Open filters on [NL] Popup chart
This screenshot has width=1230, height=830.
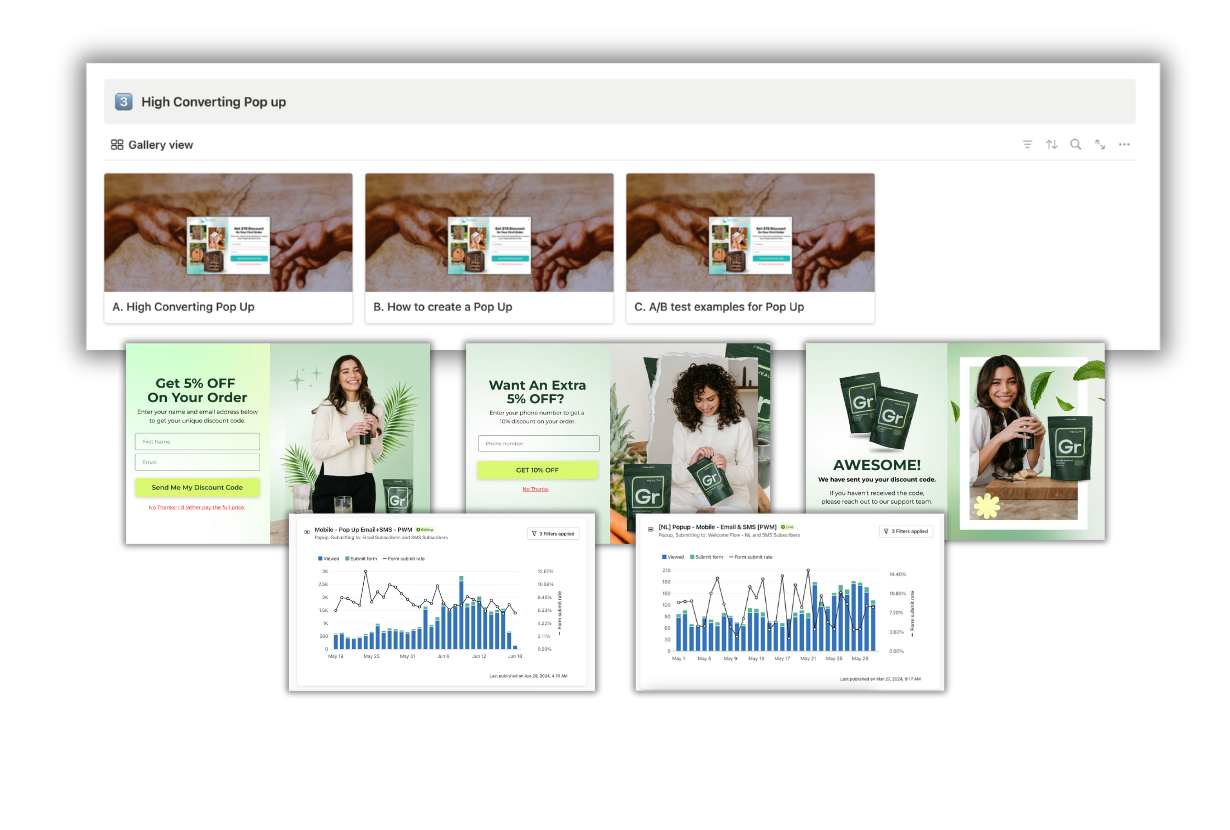(905, 531)
